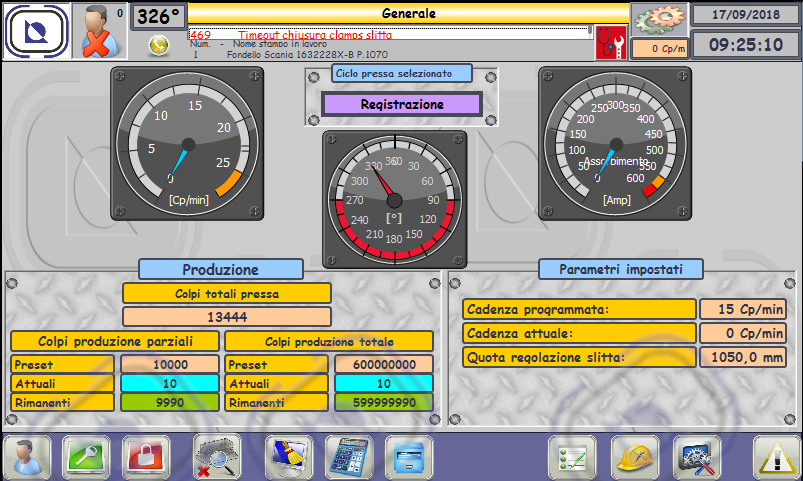Click the yellow hard hat safety icon
This screenshot has height=481, width=803.
[635, 458]
